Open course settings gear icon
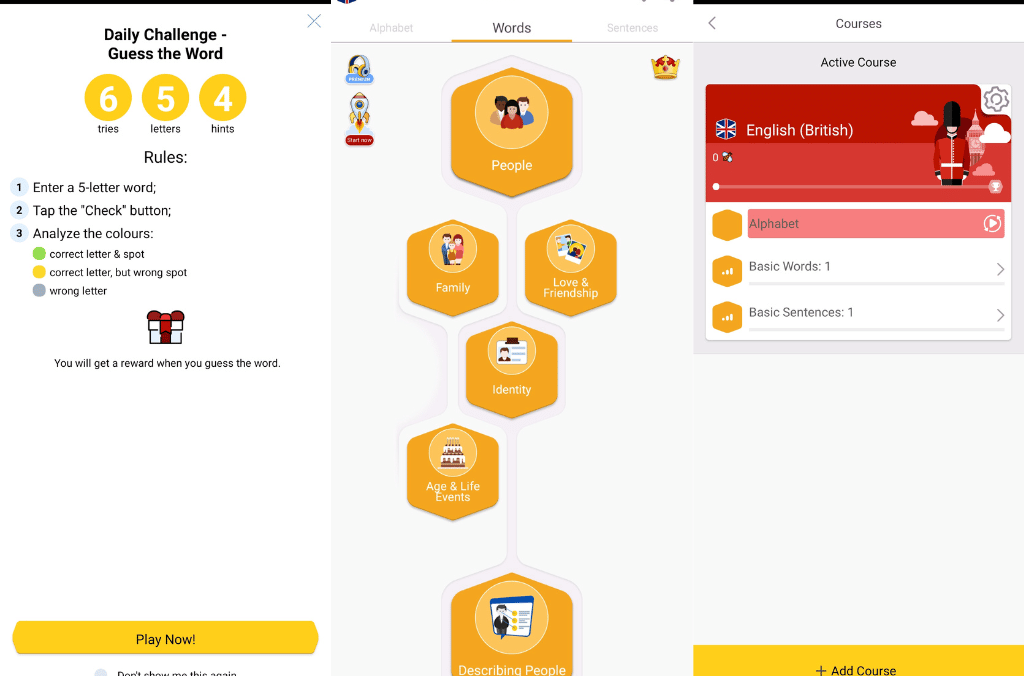 (996, 100)
